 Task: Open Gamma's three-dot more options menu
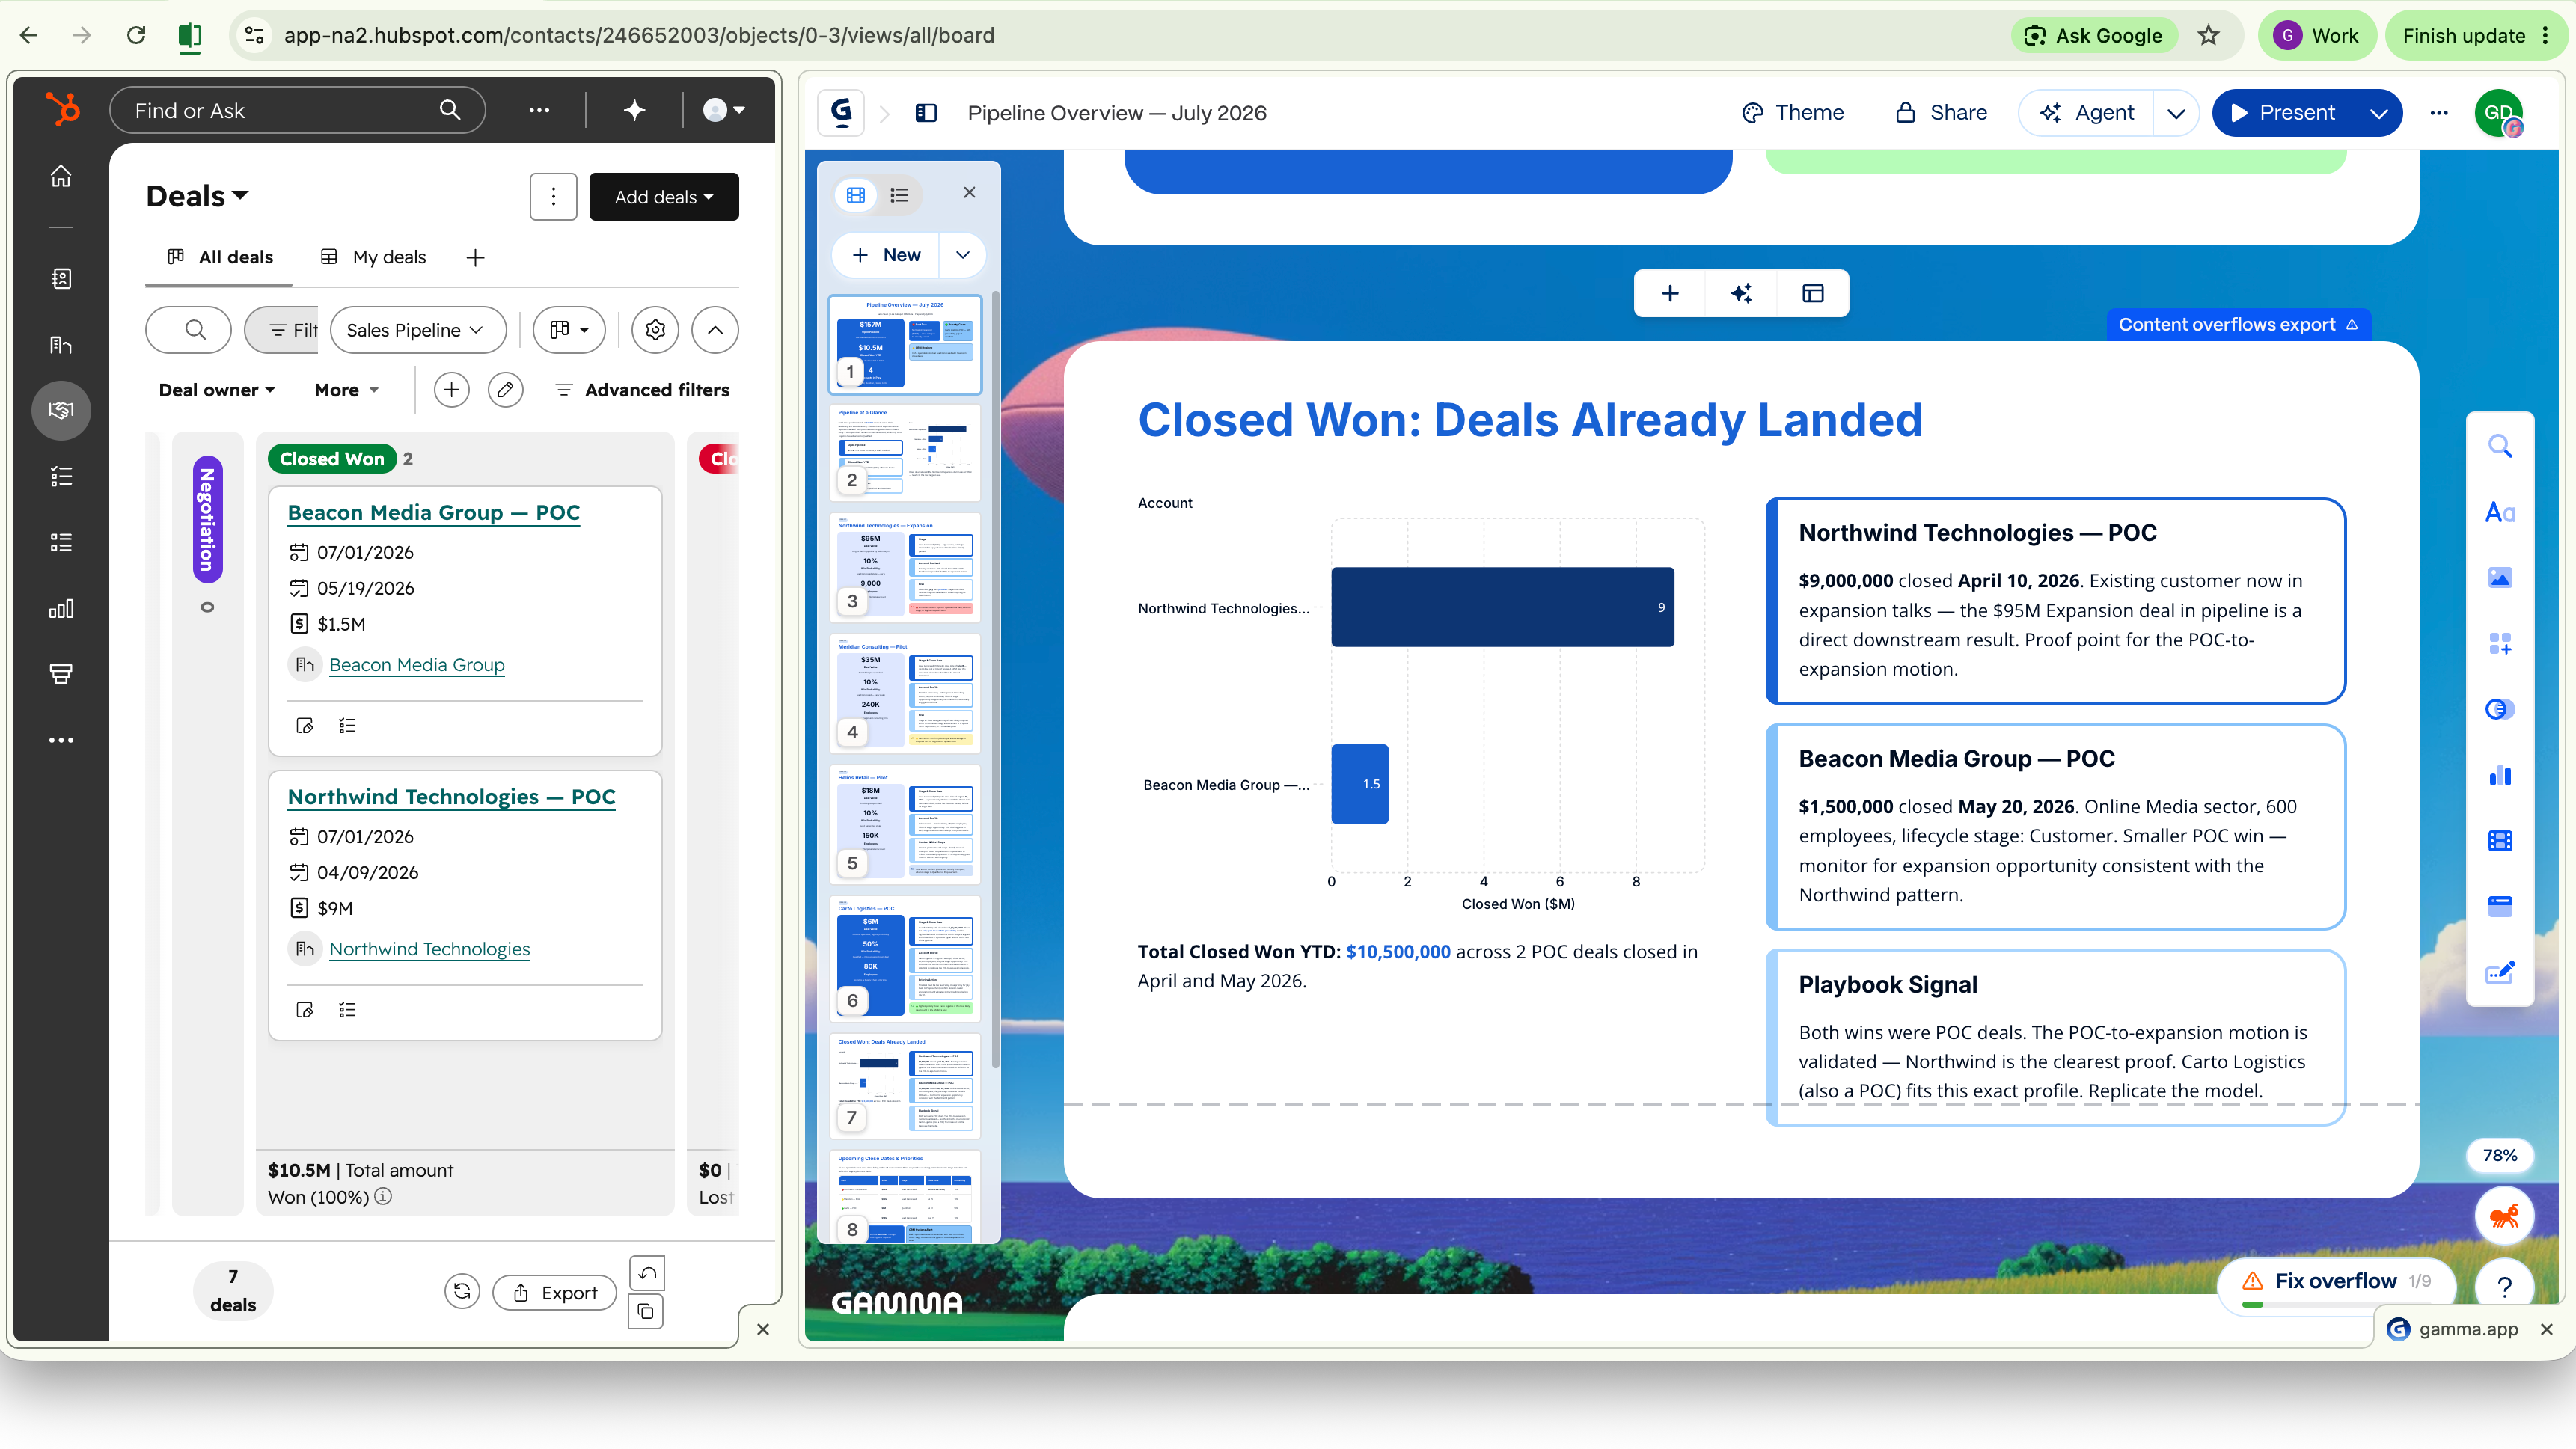tap(2439, 113)
